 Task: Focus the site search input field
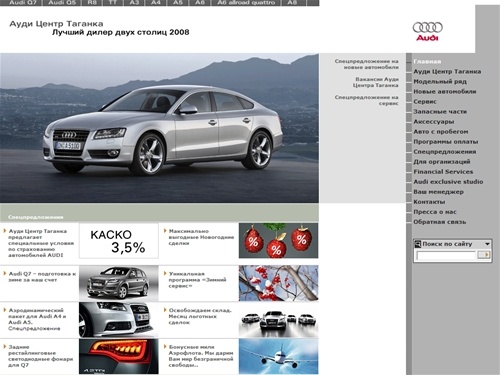[446, 255]
